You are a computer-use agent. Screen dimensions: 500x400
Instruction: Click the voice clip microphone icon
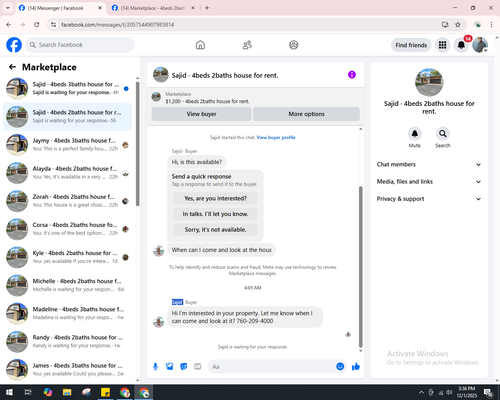(155, 367)
